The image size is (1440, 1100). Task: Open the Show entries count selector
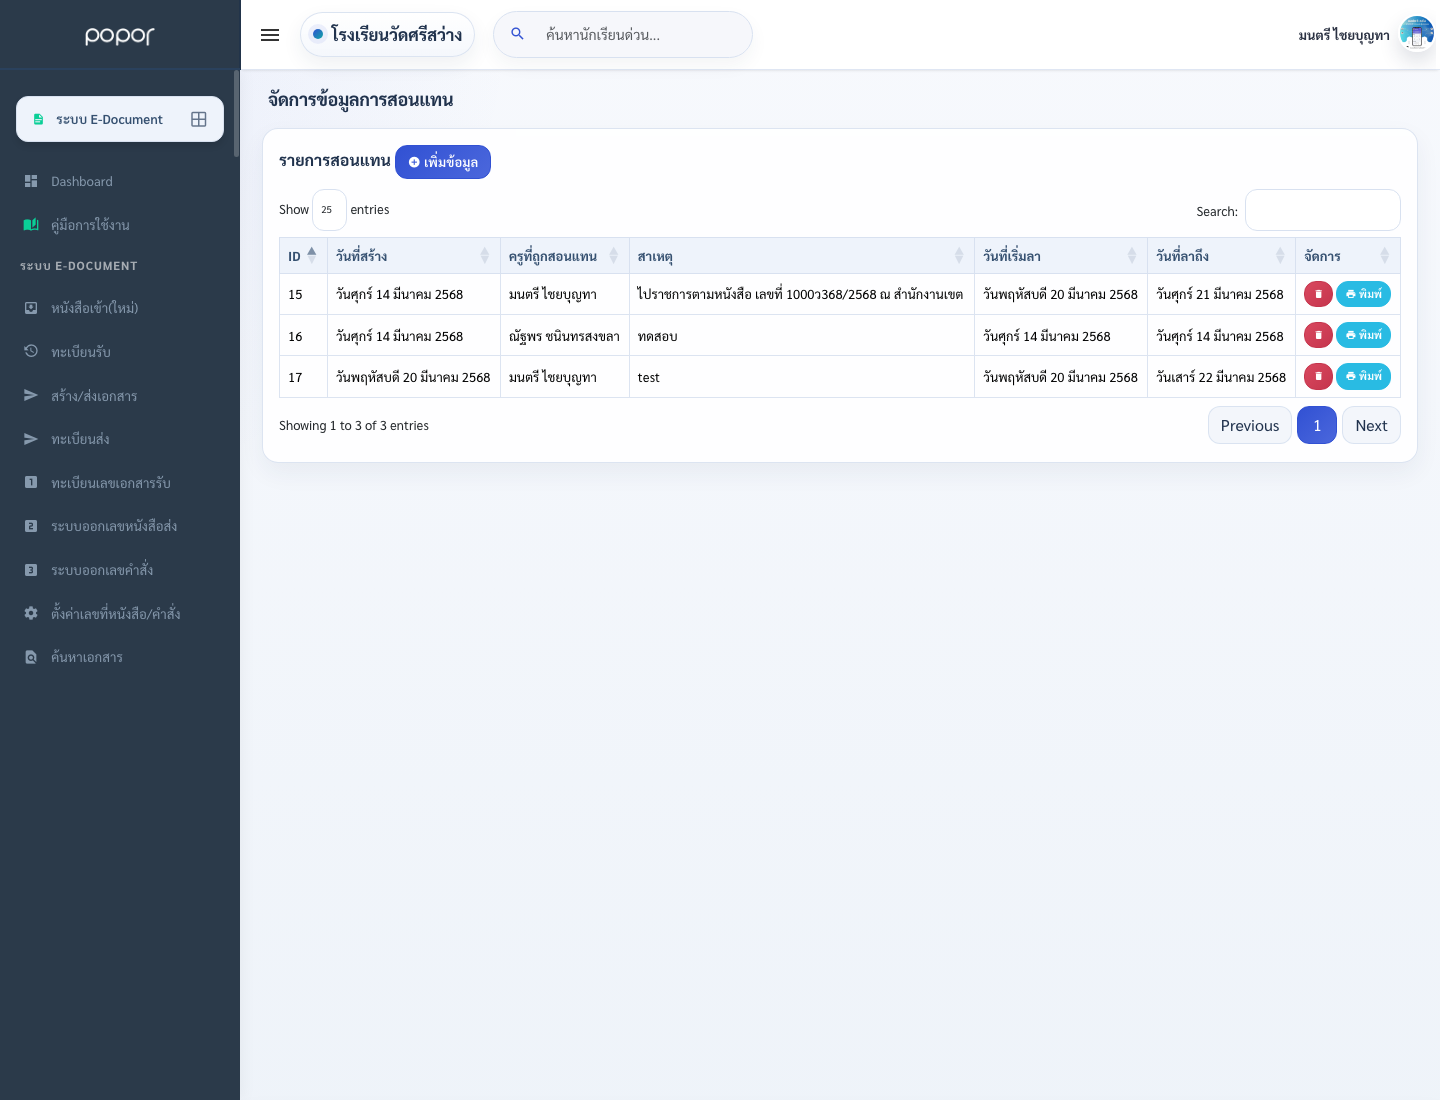329,210
